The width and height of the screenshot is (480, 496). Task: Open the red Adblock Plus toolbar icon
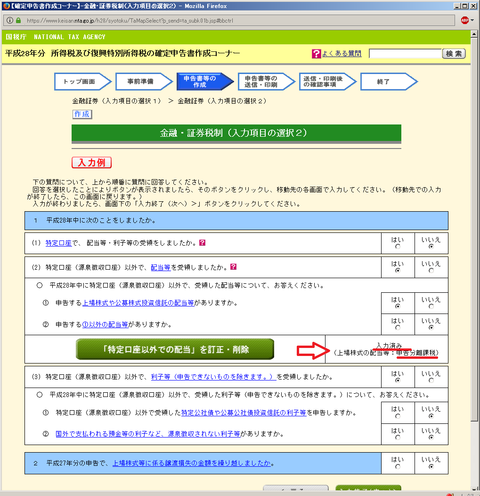click(x=465, y=20)
